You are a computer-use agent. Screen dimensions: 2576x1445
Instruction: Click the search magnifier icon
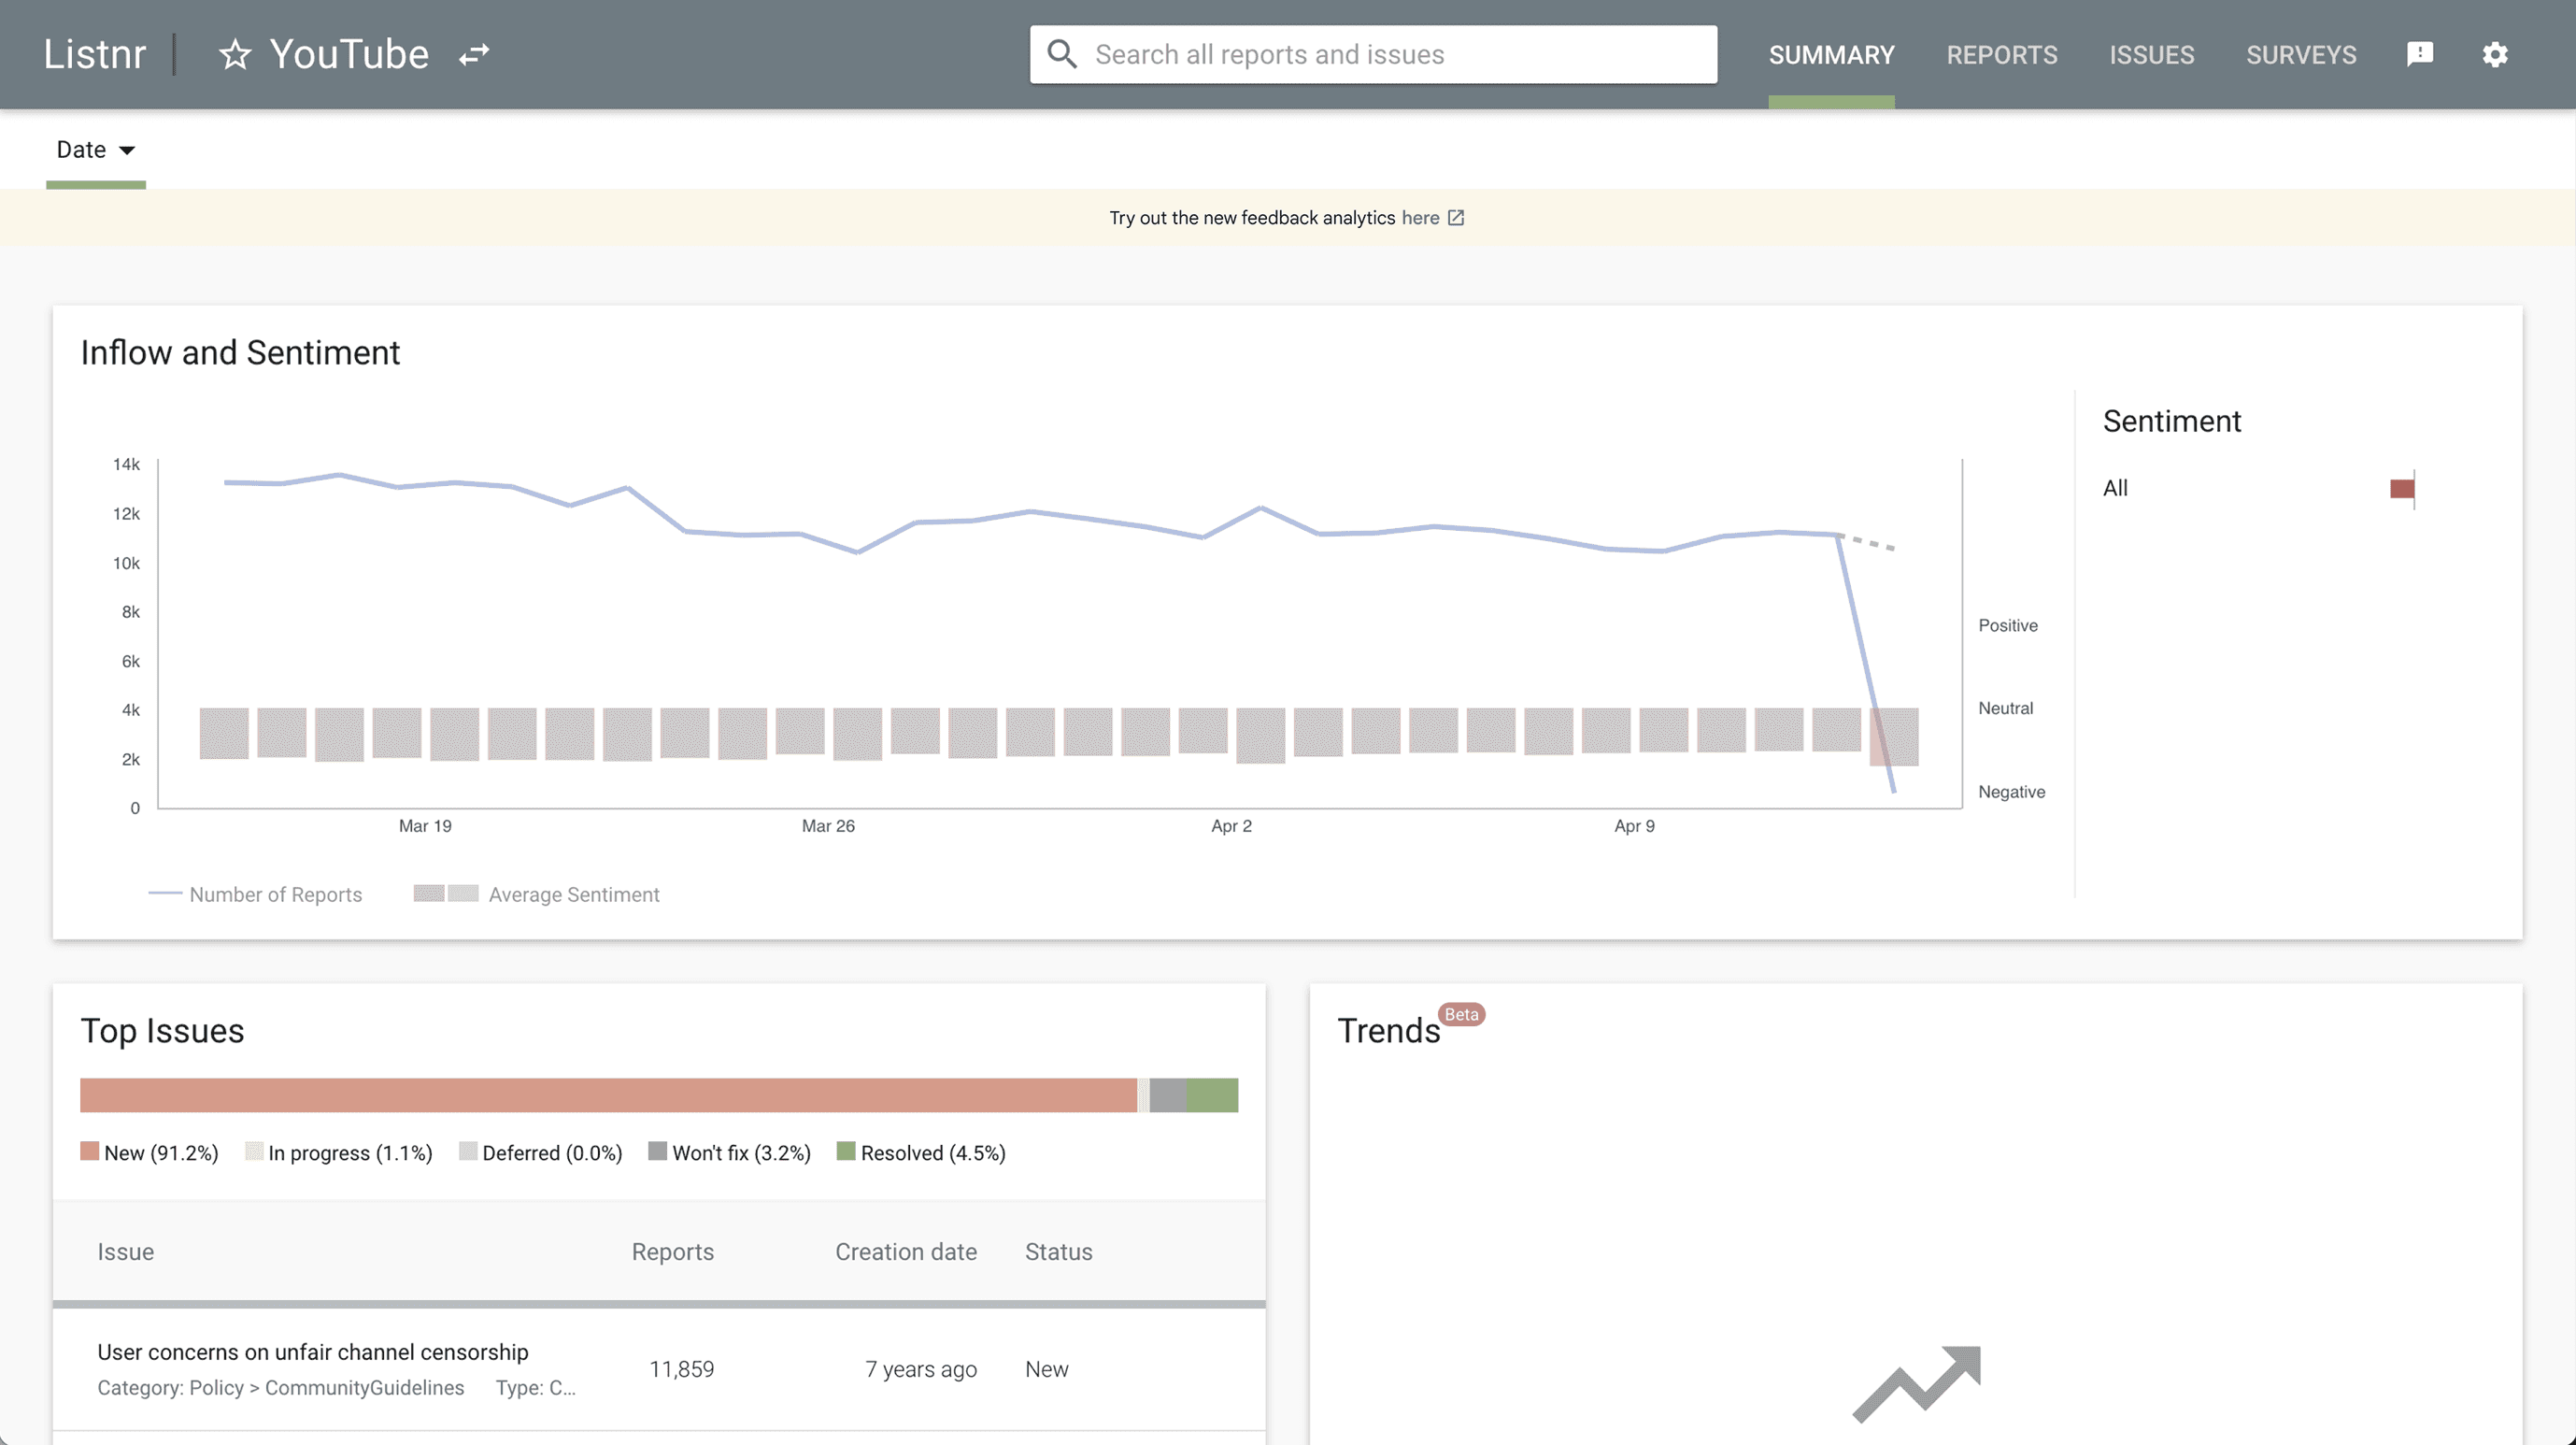1062,54
